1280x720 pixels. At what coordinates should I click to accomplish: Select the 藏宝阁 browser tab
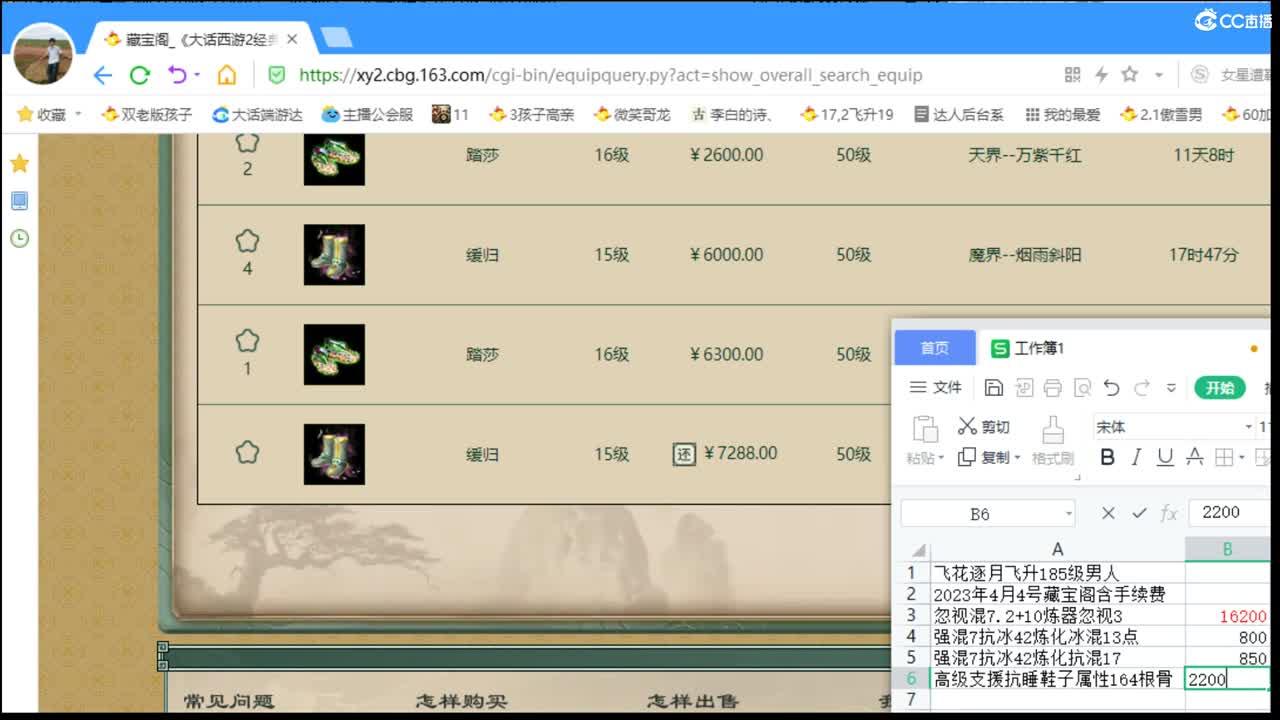point(202,40)
